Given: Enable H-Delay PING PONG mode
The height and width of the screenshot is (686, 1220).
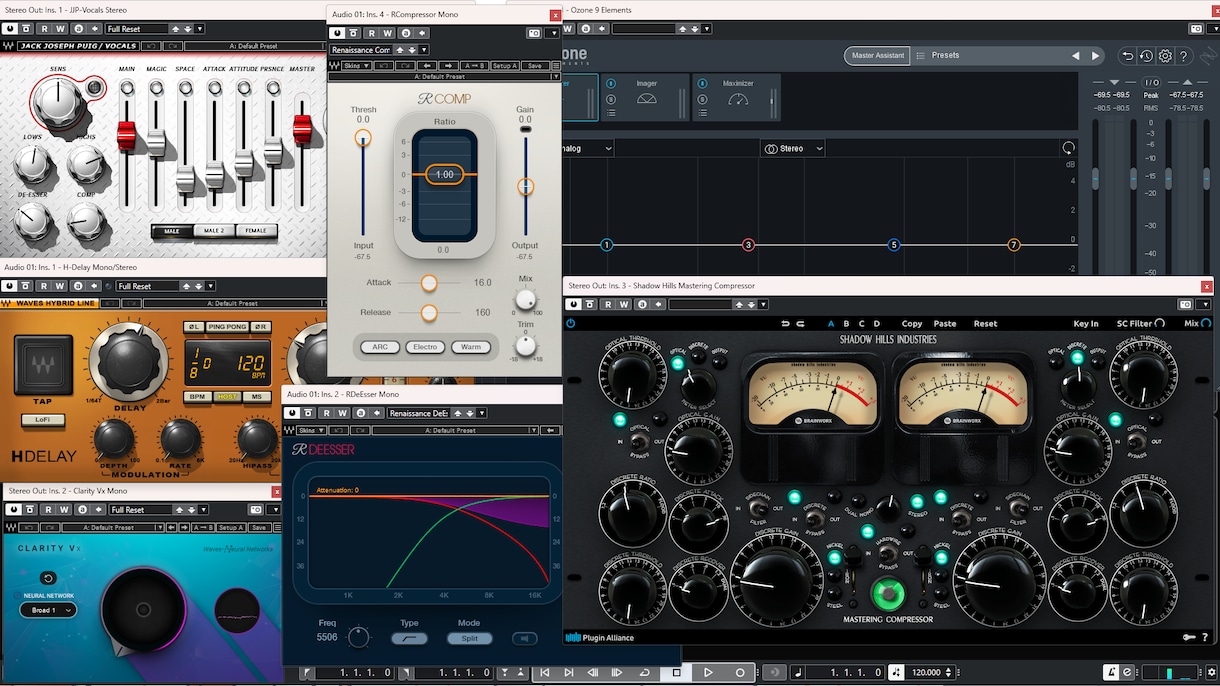Looking at the screenshot, I should (227, 327).
